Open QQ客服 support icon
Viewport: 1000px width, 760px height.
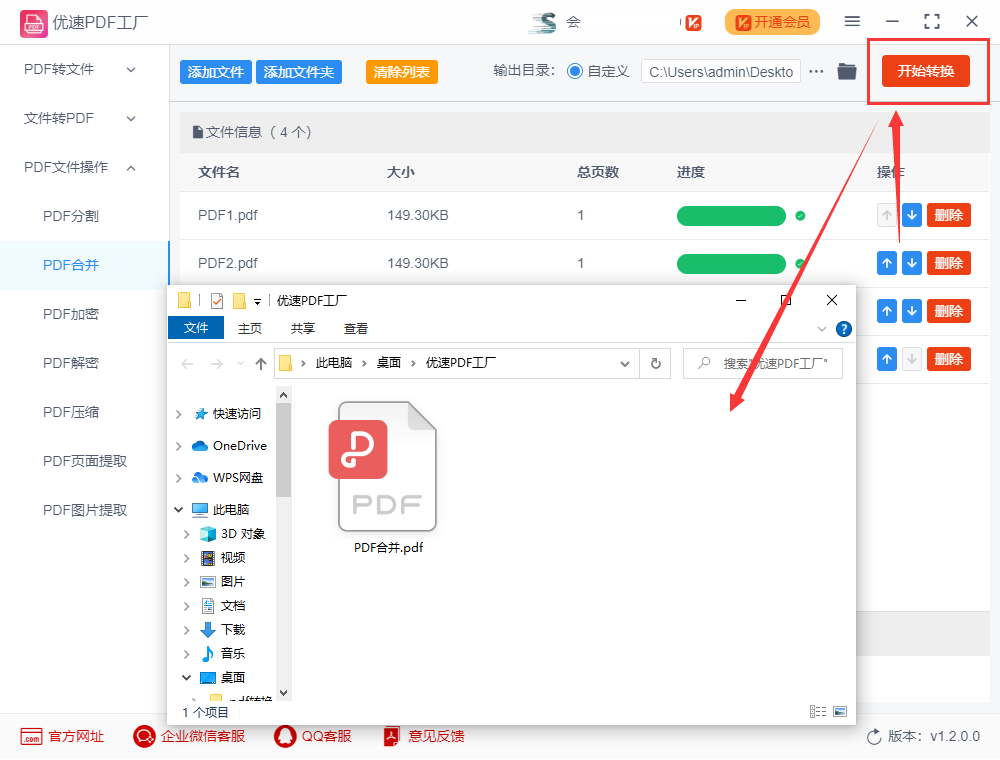(285, 736)
